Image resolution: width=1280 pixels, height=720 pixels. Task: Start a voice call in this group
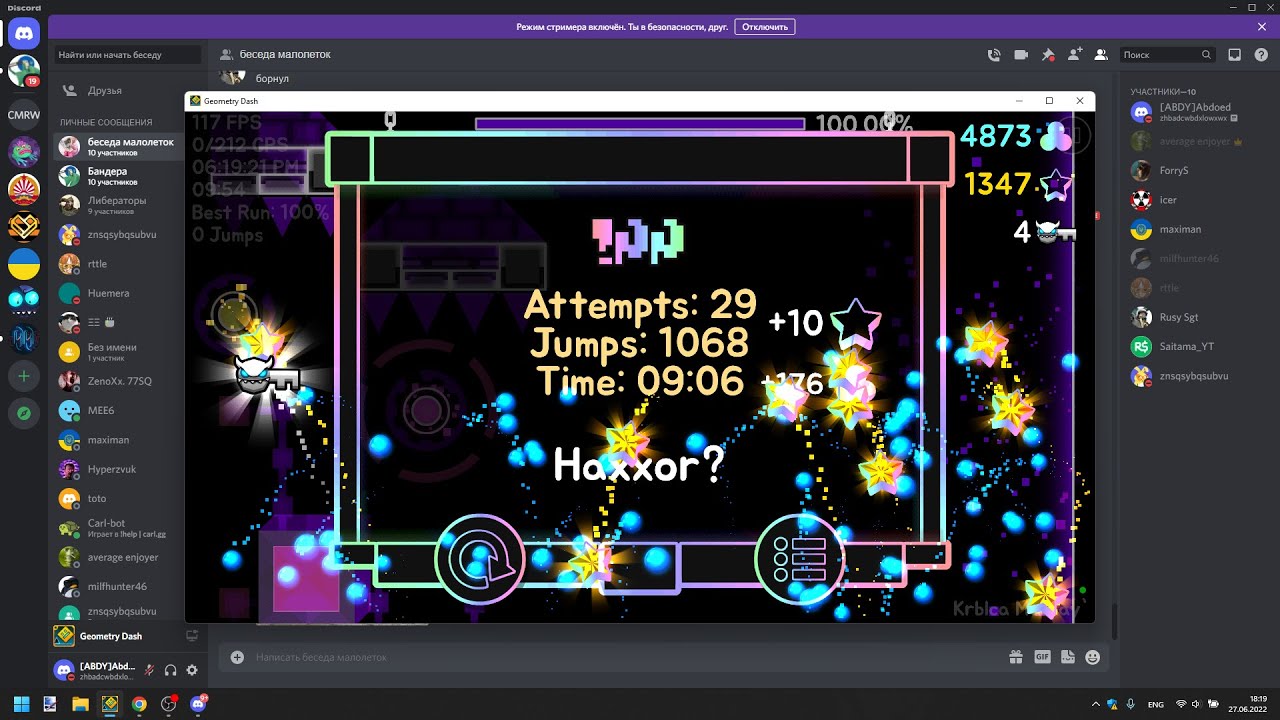tap(994, 55)
